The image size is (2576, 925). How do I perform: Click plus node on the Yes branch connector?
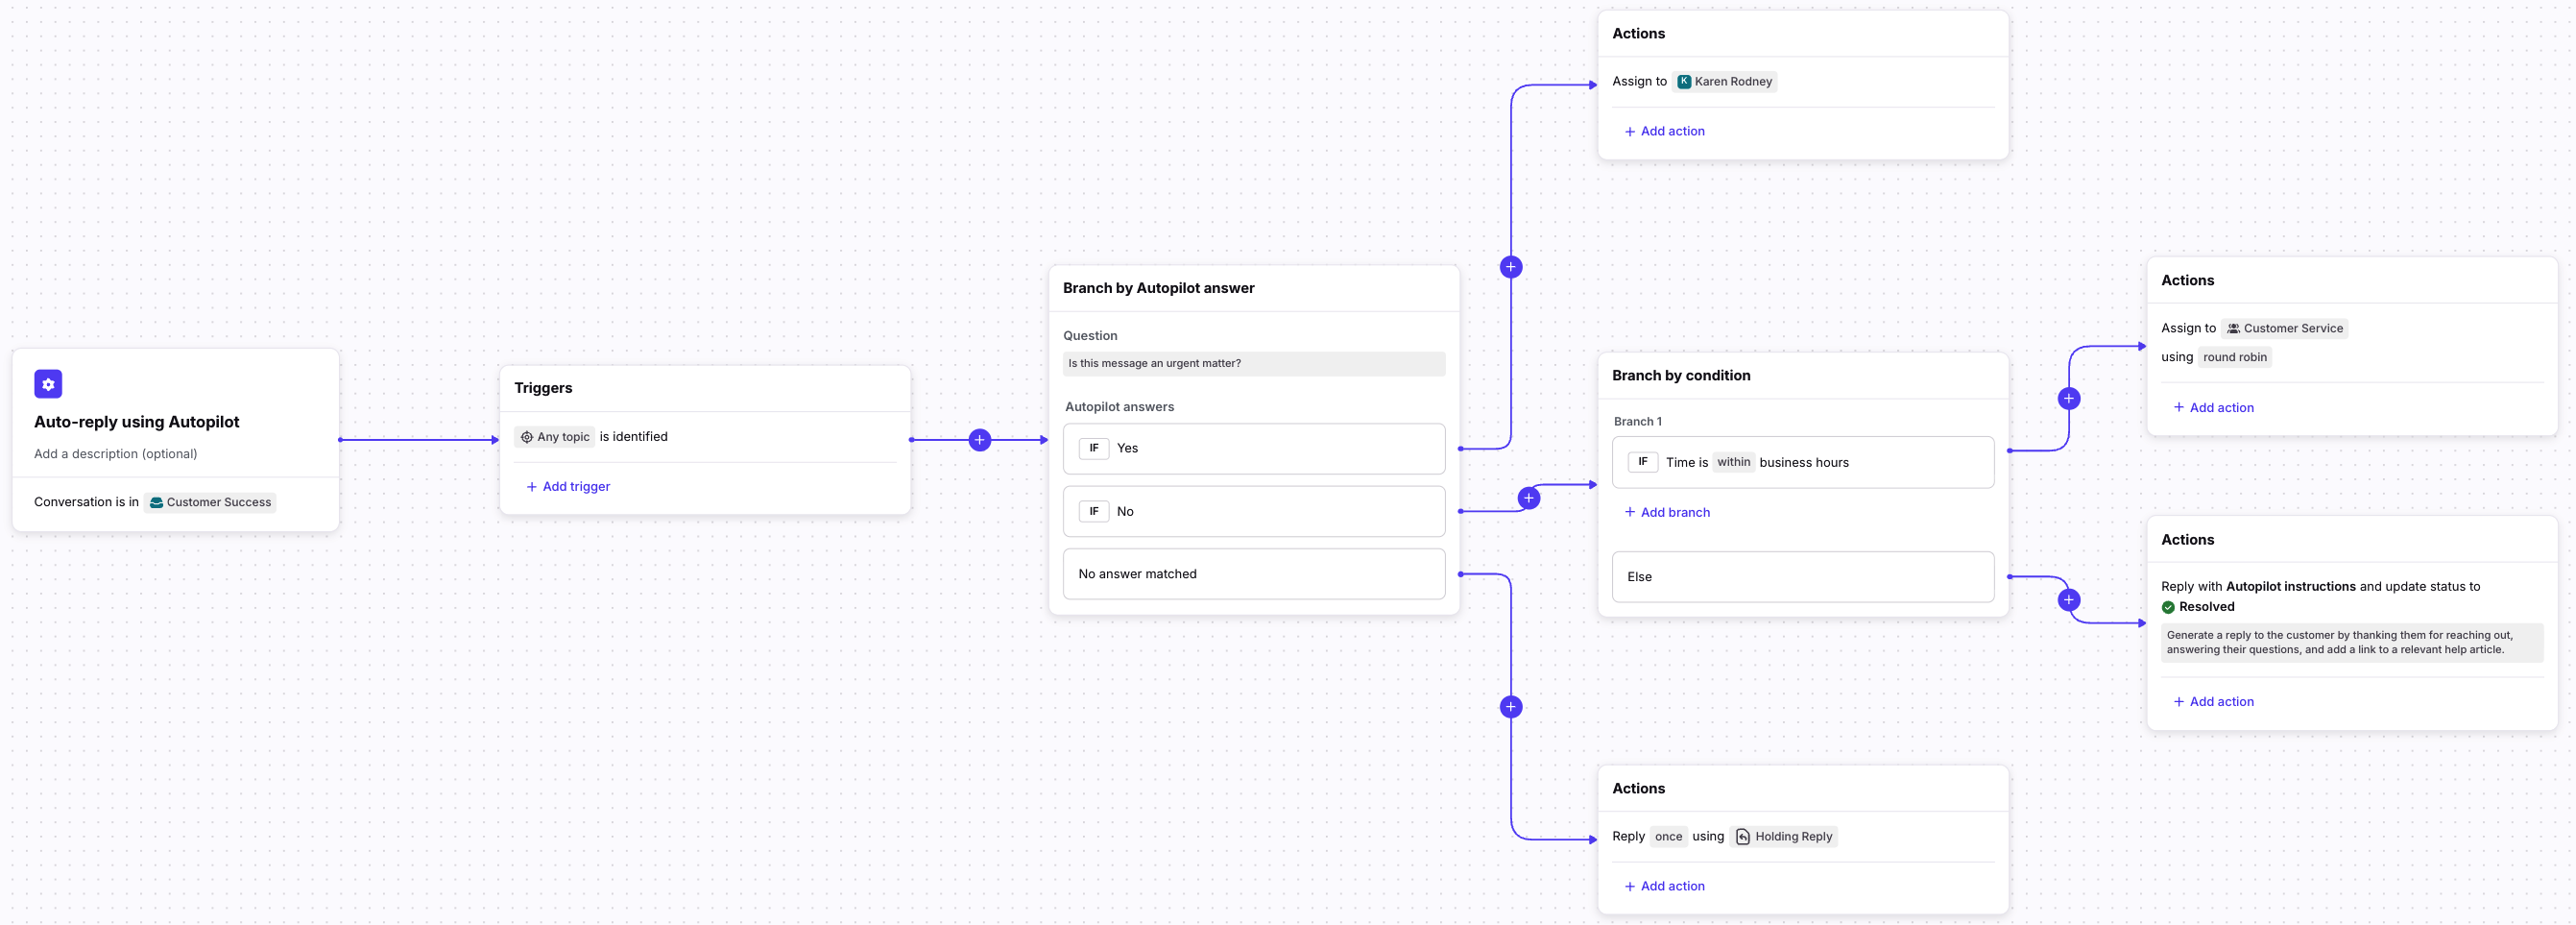(1510, 267)
